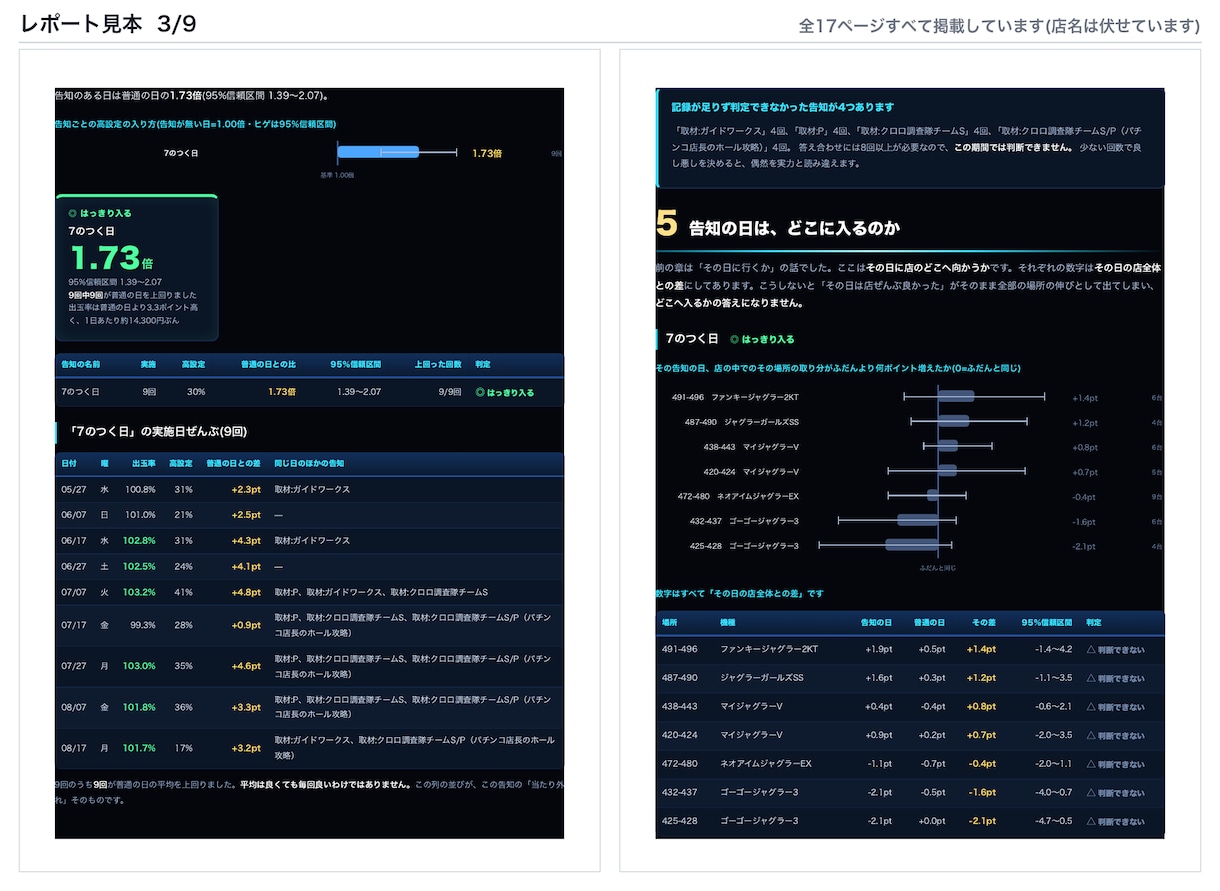The height and width of the screenshot is (891, 1220).
Task: Click the '103.2%' payout rate value
Action: coord(140,593)
